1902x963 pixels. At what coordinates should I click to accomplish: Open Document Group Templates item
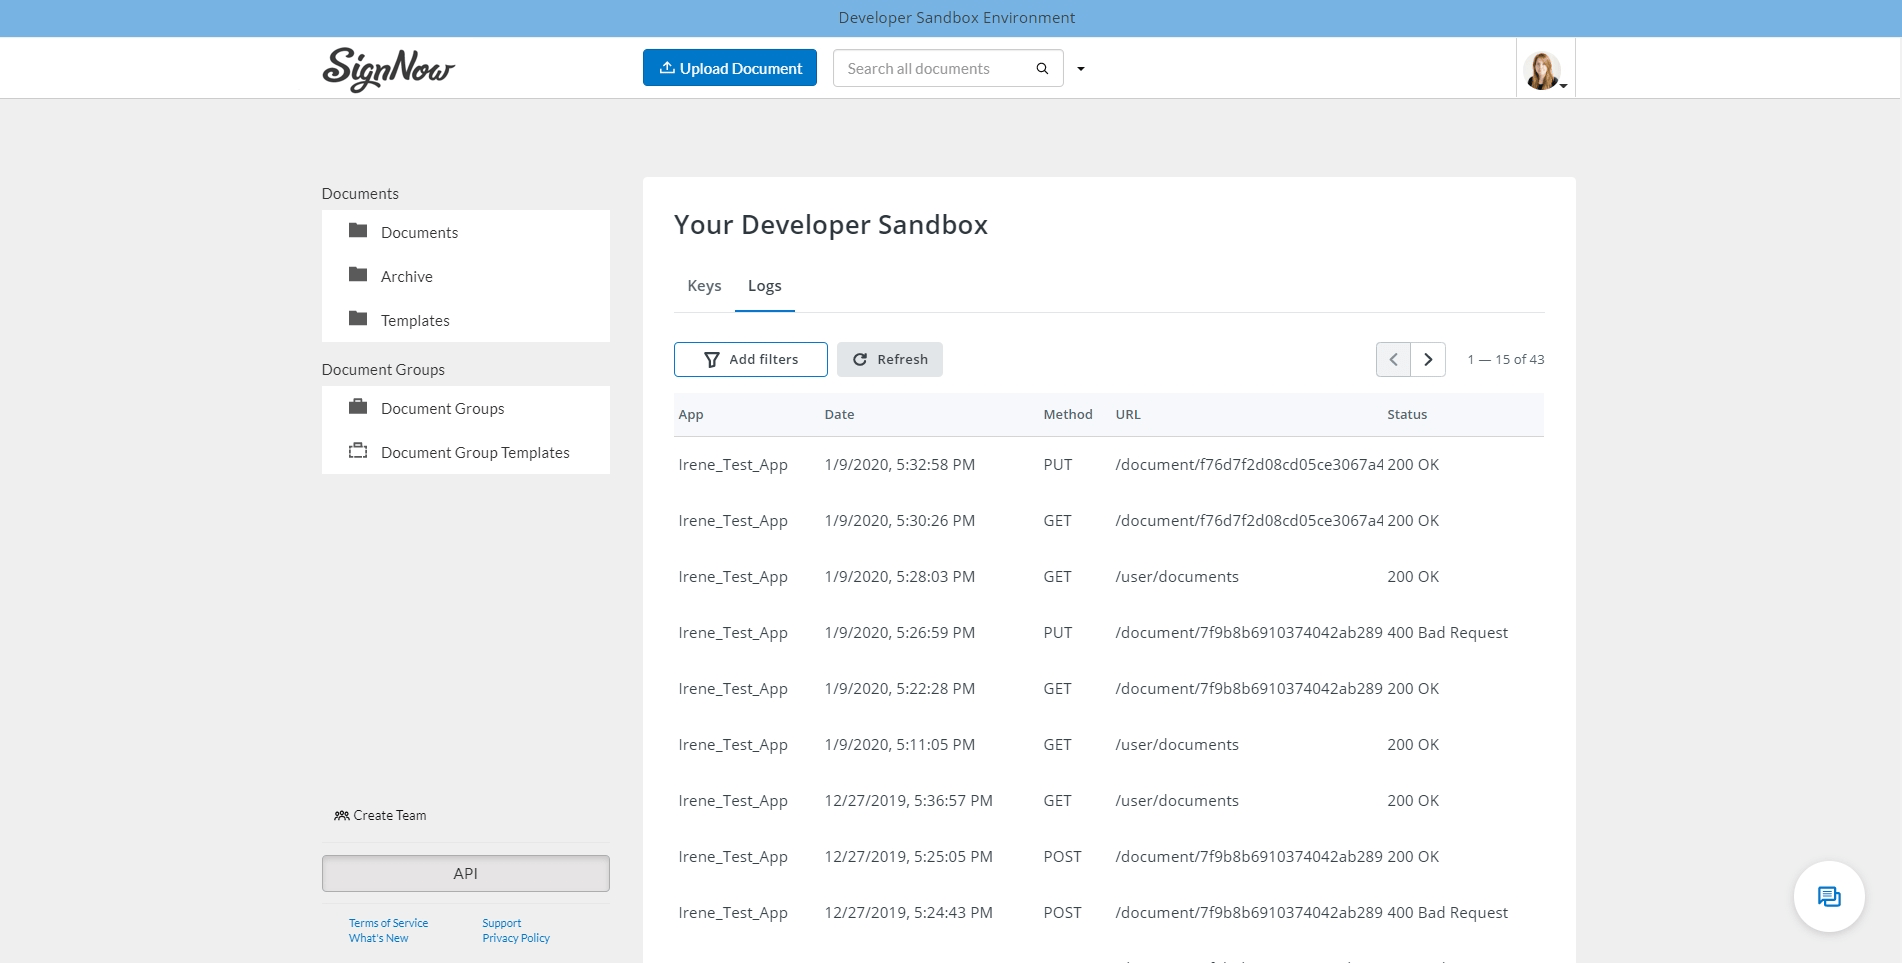tap(466, 452)
